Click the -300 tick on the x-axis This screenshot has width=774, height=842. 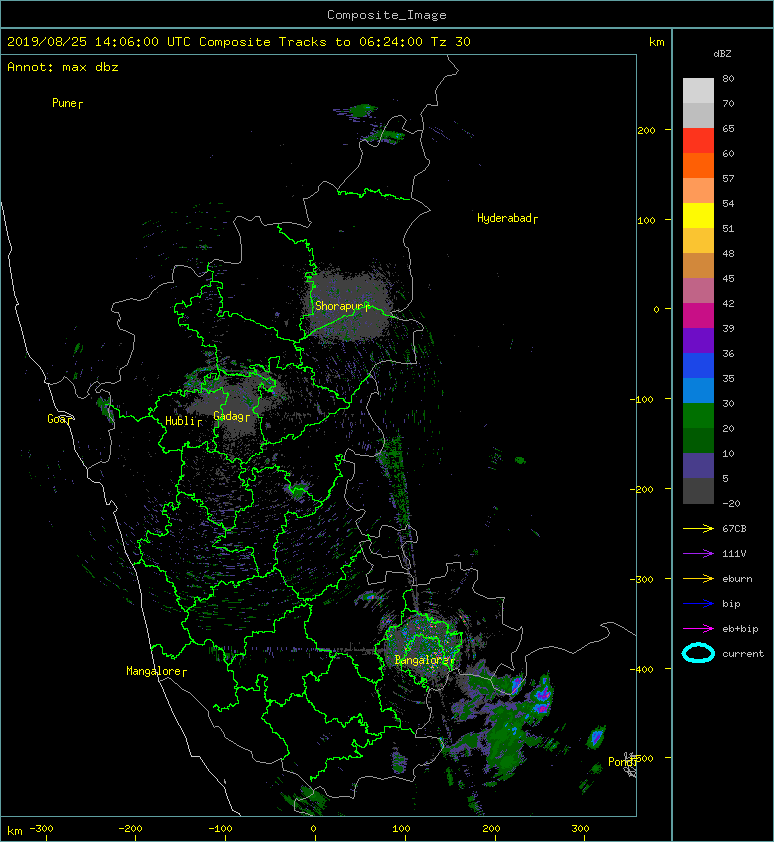[41, 829]
